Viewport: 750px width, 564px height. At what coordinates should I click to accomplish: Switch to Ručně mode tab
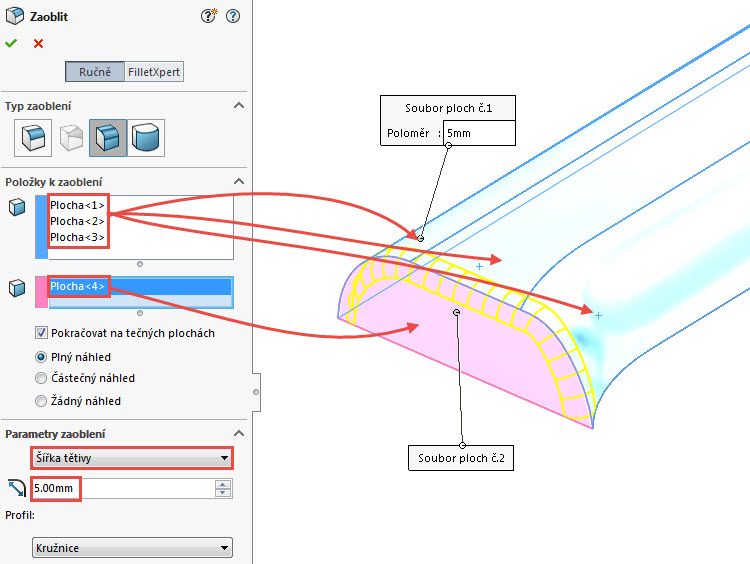(x=95, y=72)
